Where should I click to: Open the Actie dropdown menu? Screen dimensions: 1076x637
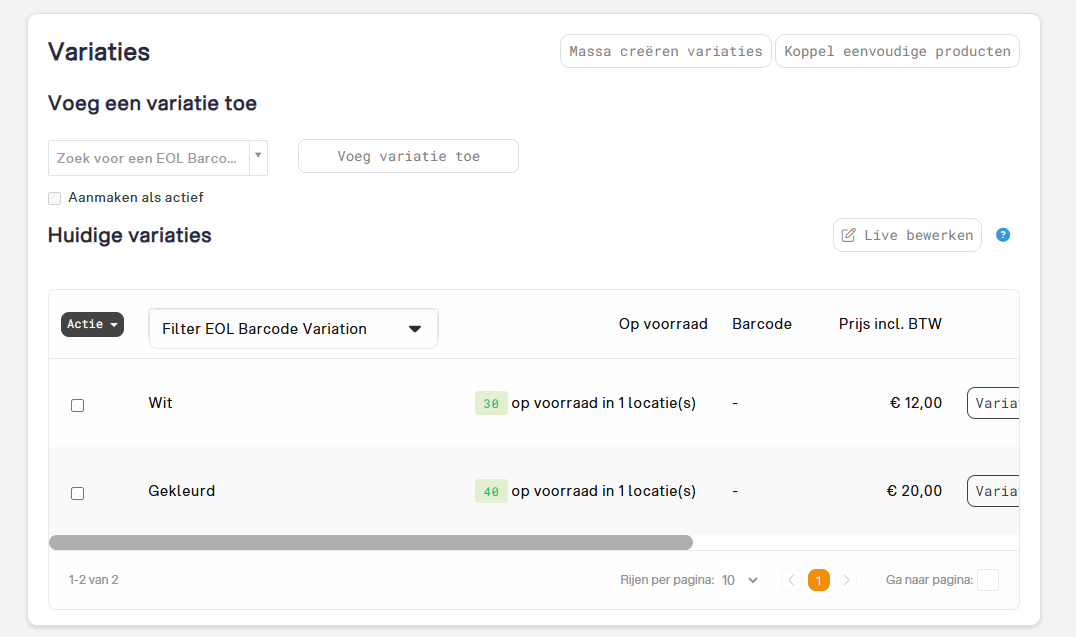point(93,324)
